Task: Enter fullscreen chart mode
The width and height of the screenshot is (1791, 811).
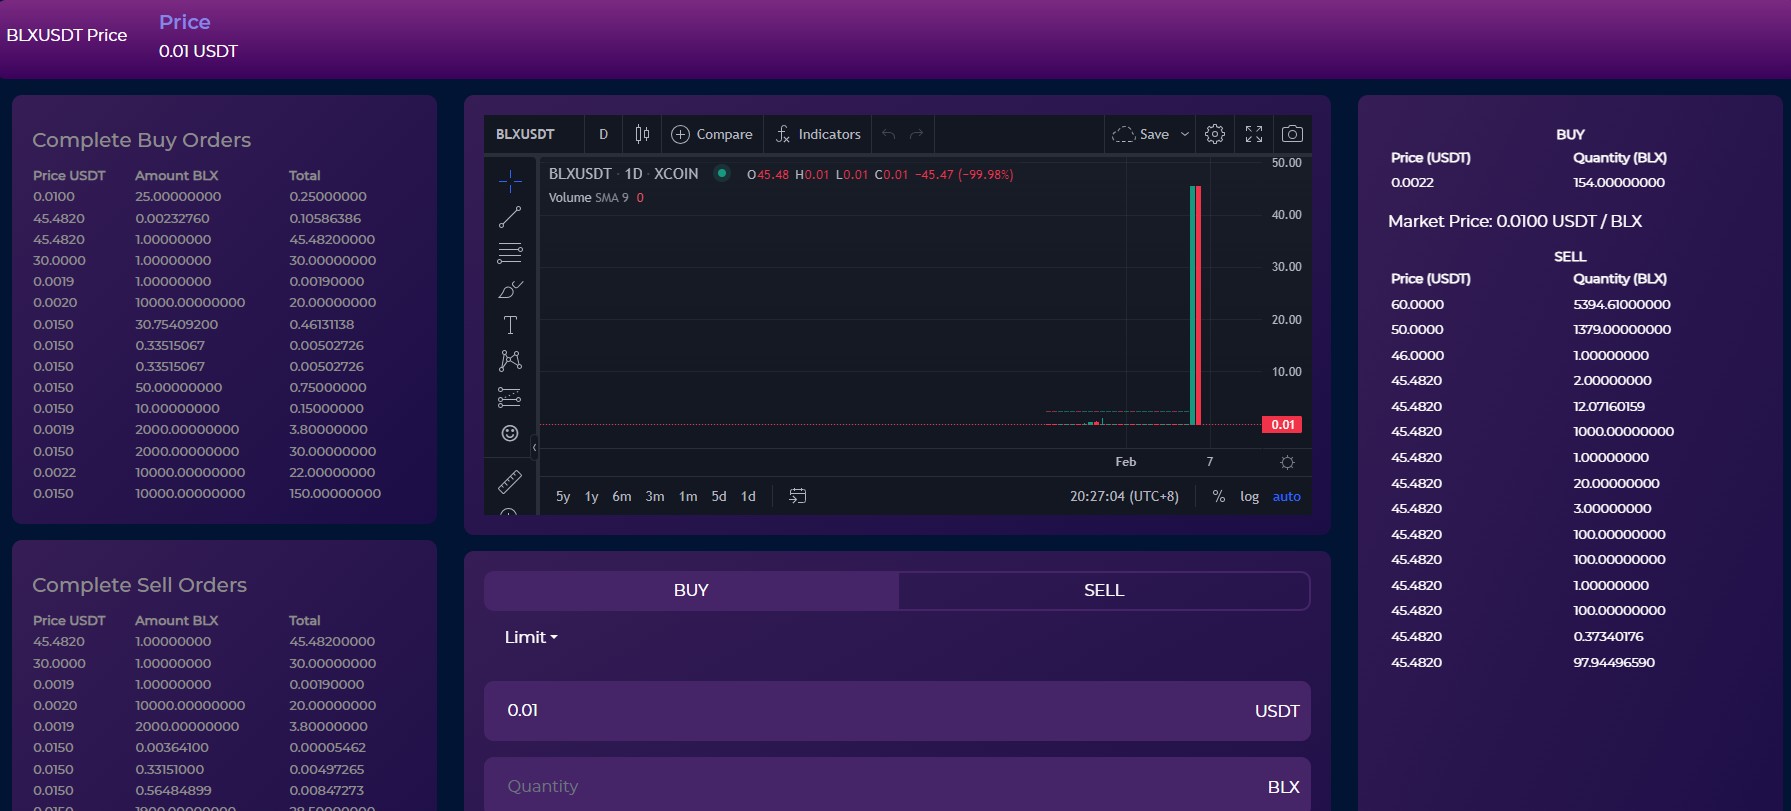Action: (x=1254, y=134)
